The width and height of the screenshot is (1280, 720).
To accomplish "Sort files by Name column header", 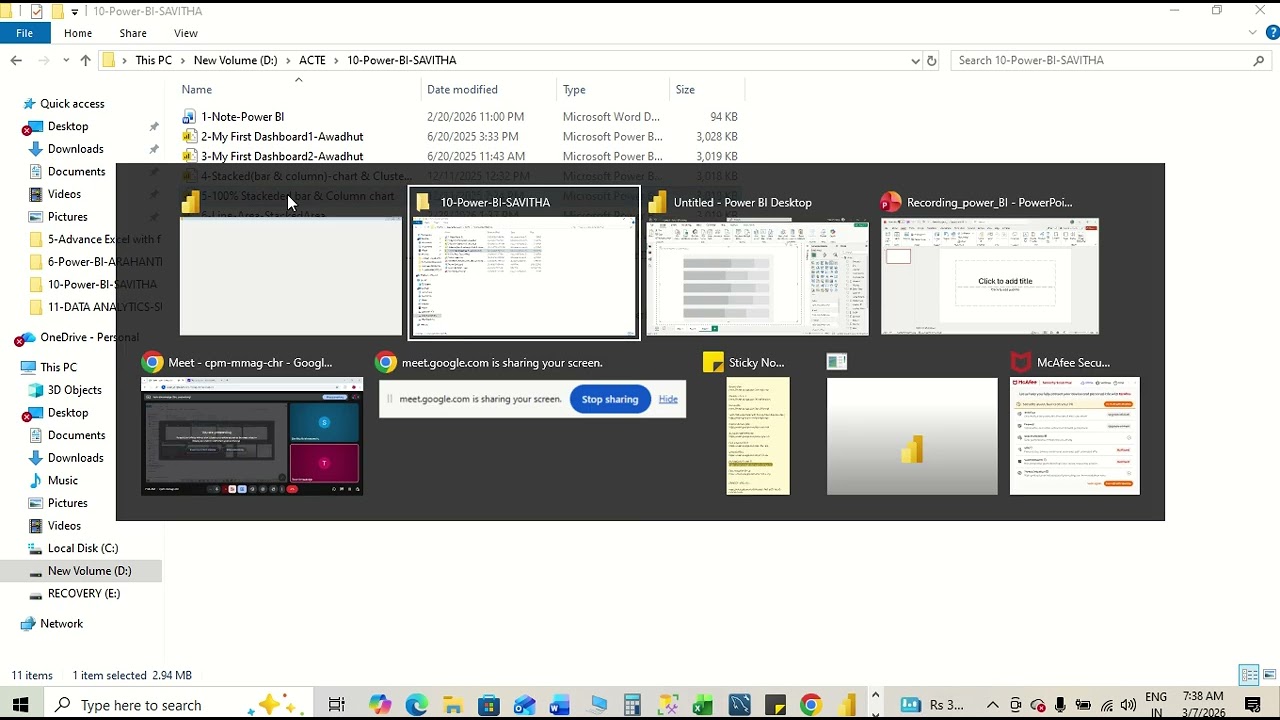I will (197, 89).
